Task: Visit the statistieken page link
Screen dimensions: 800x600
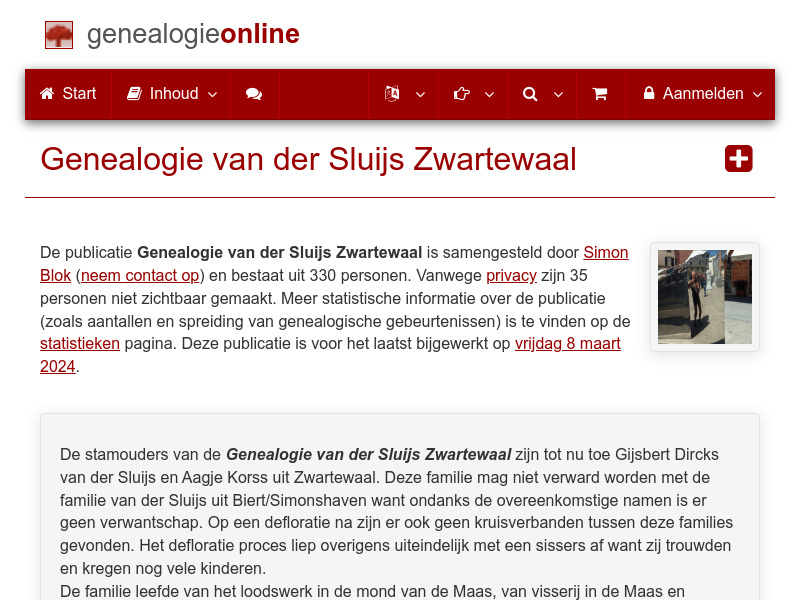Action: tap(80, 343)
